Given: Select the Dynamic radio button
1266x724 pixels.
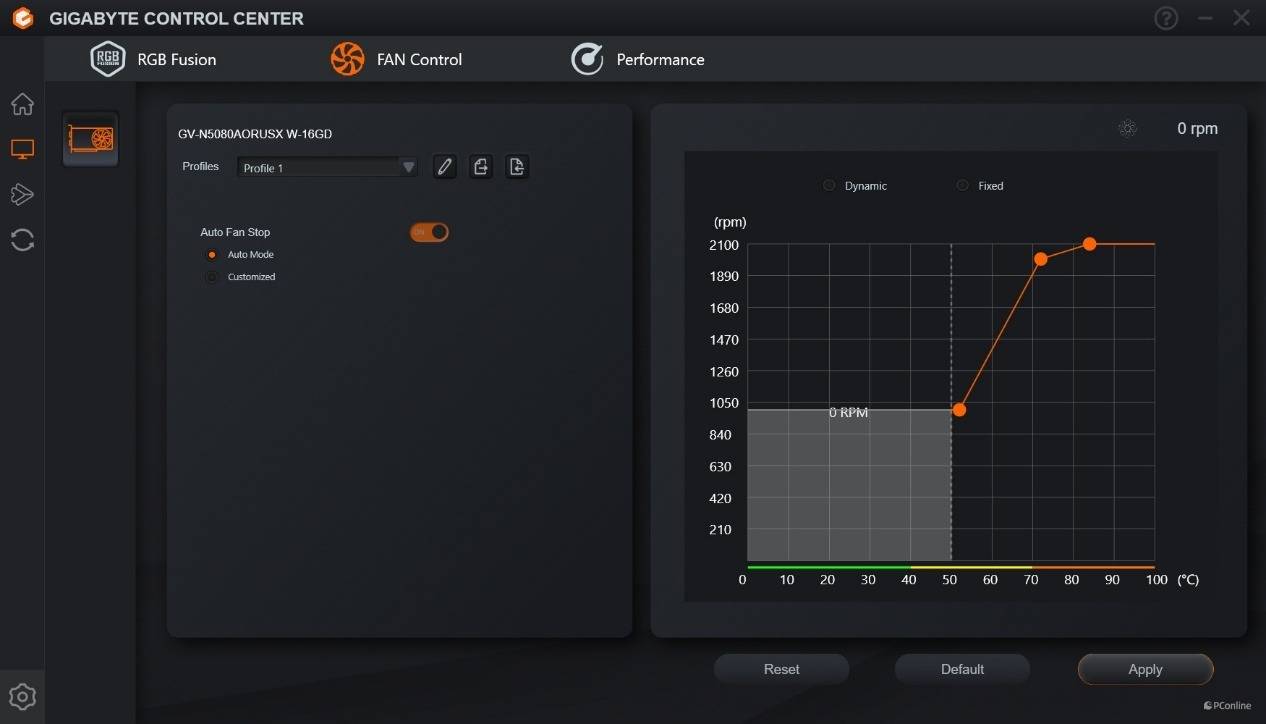Looking at the screenshot, I should [x=829, y=186].
